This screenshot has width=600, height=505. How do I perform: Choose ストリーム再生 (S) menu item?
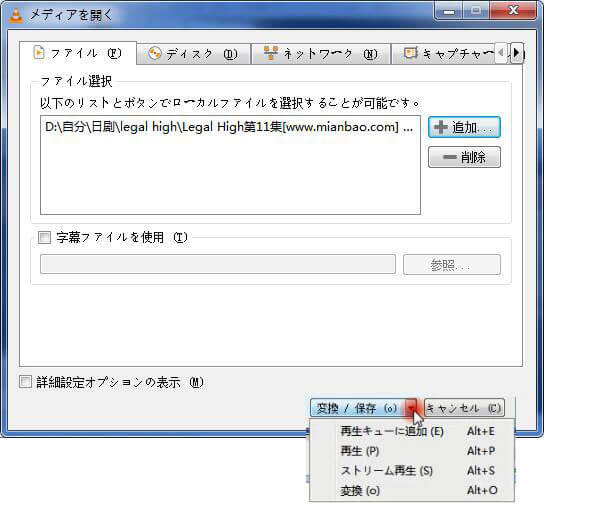pyautogui.click(x=412, y=471)
